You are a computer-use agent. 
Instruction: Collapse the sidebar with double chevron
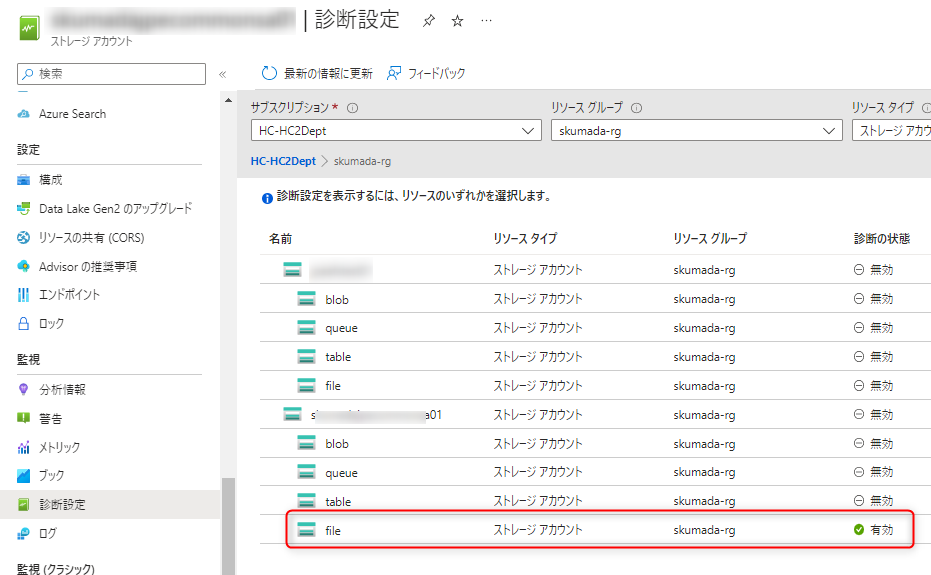[x=223, y=74]
